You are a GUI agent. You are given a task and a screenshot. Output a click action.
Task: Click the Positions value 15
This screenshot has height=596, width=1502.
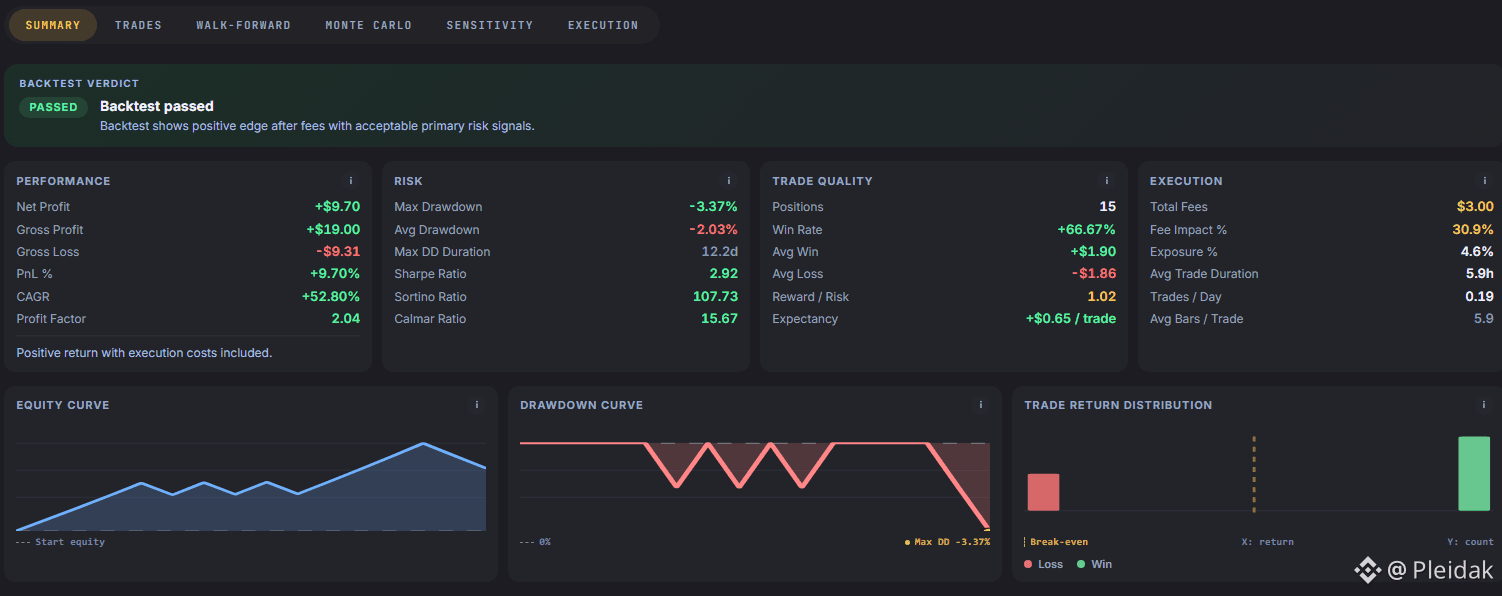click(1108, 207)
